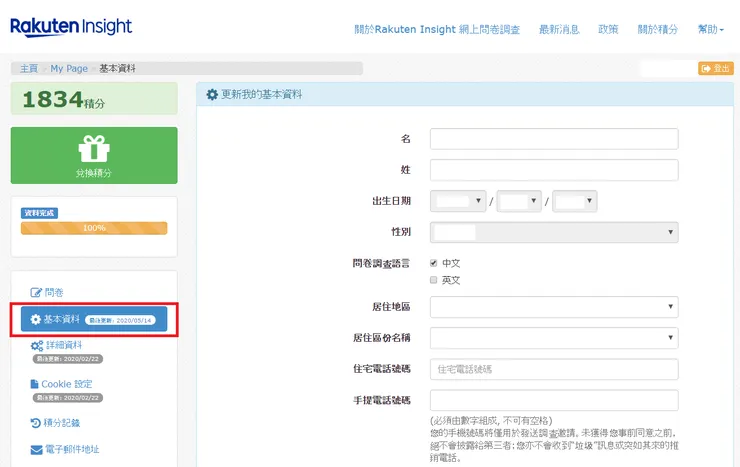The width and height of the screenshot is (740, 467).
Task: Go to My Page breadcrumb link
Action: 69,68
